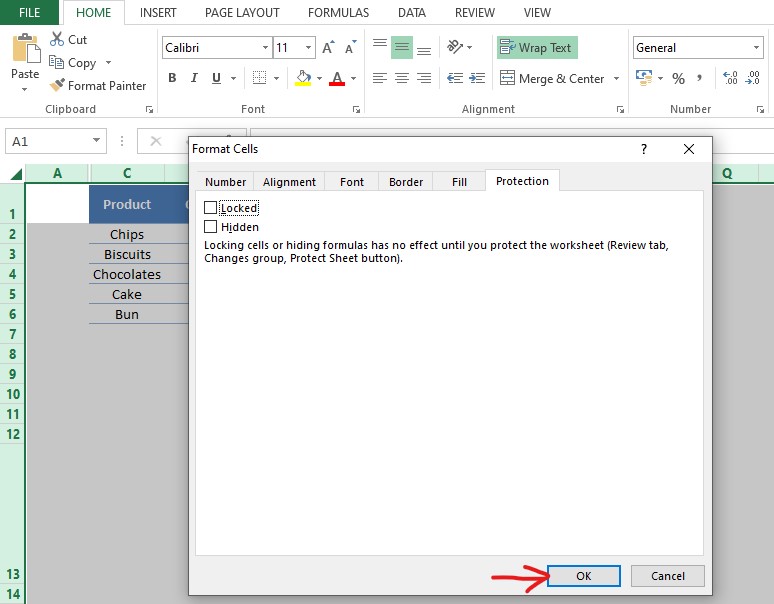Open Font tab in Format Cells
This screenshot has width=774, height=604.
click(x=351, y=182)
